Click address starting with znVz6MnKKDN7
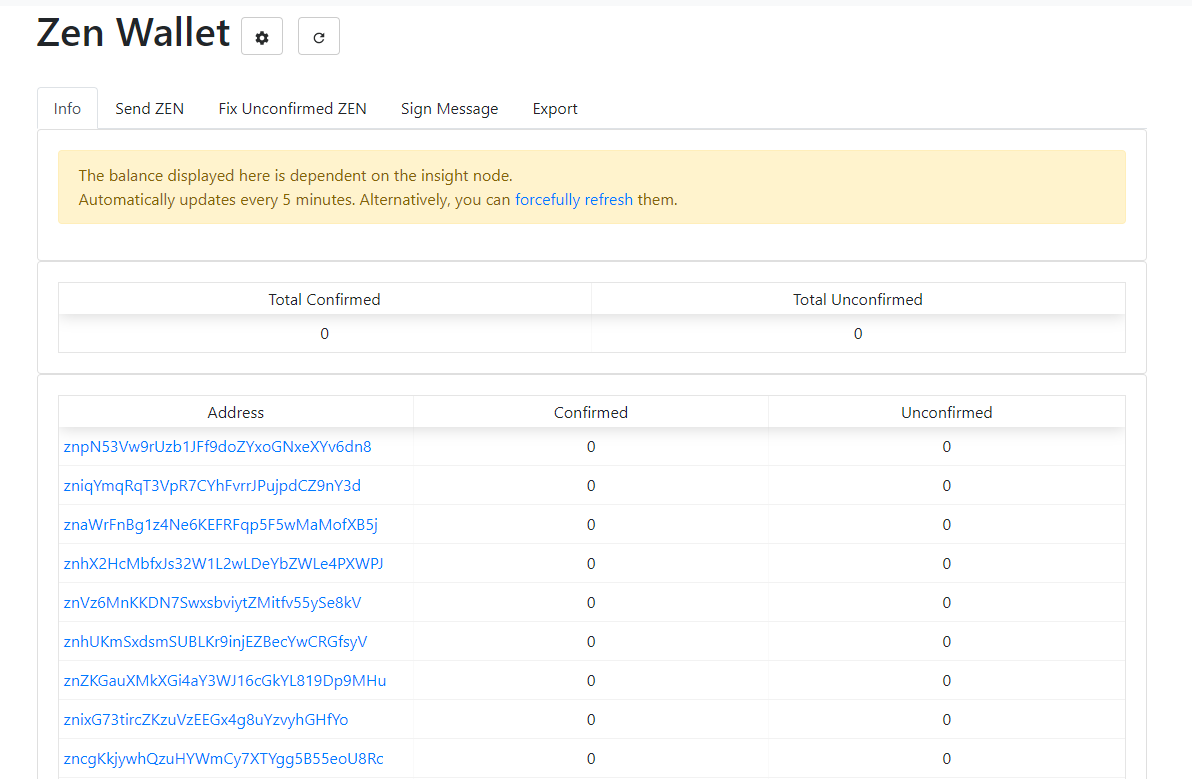Image resolution: width=1192 pixels, height=779 pixels. click(x=212, y=603)
